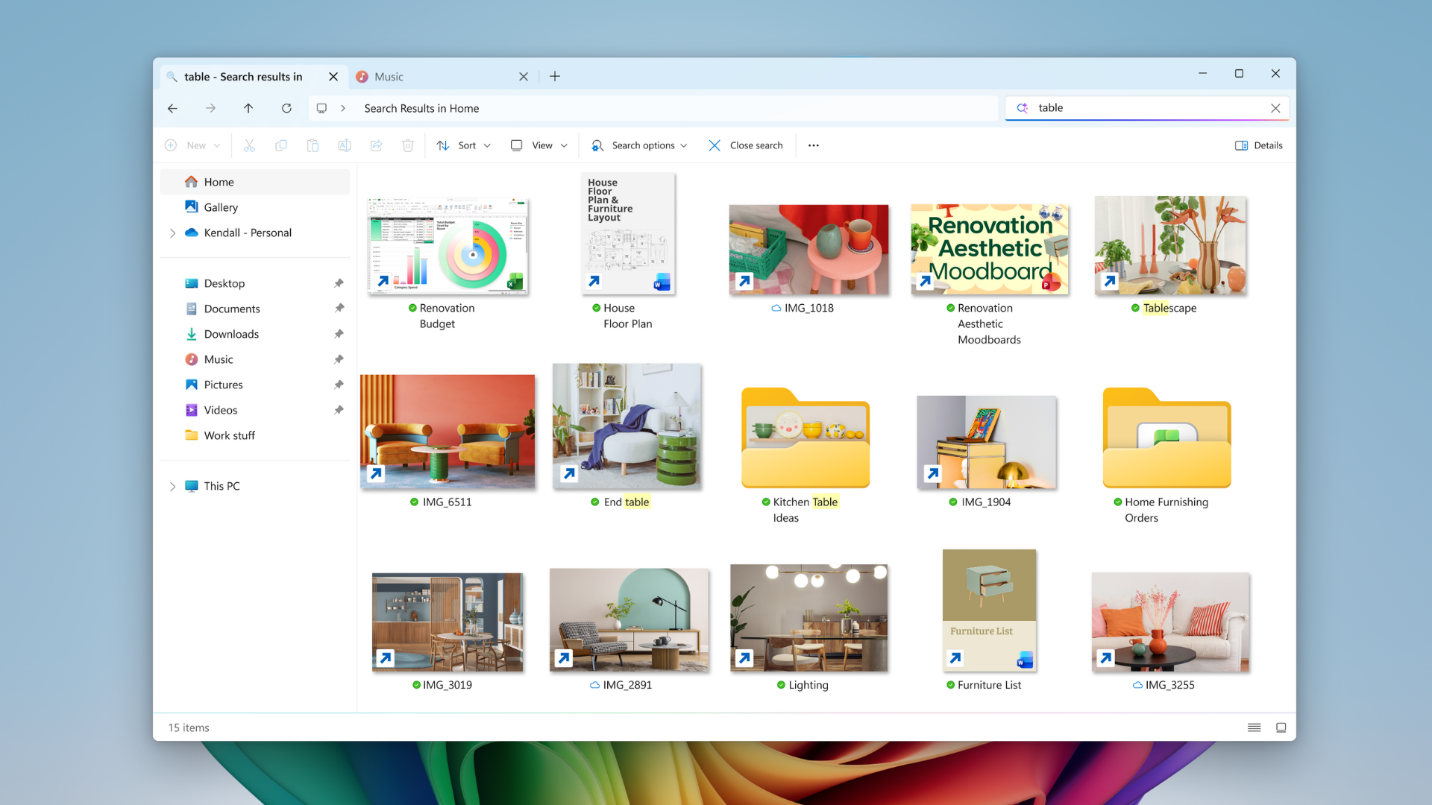Select IMG_3019 dining room thumbnail
Viewport: 1432px width, 805px height.
(447, 622)
